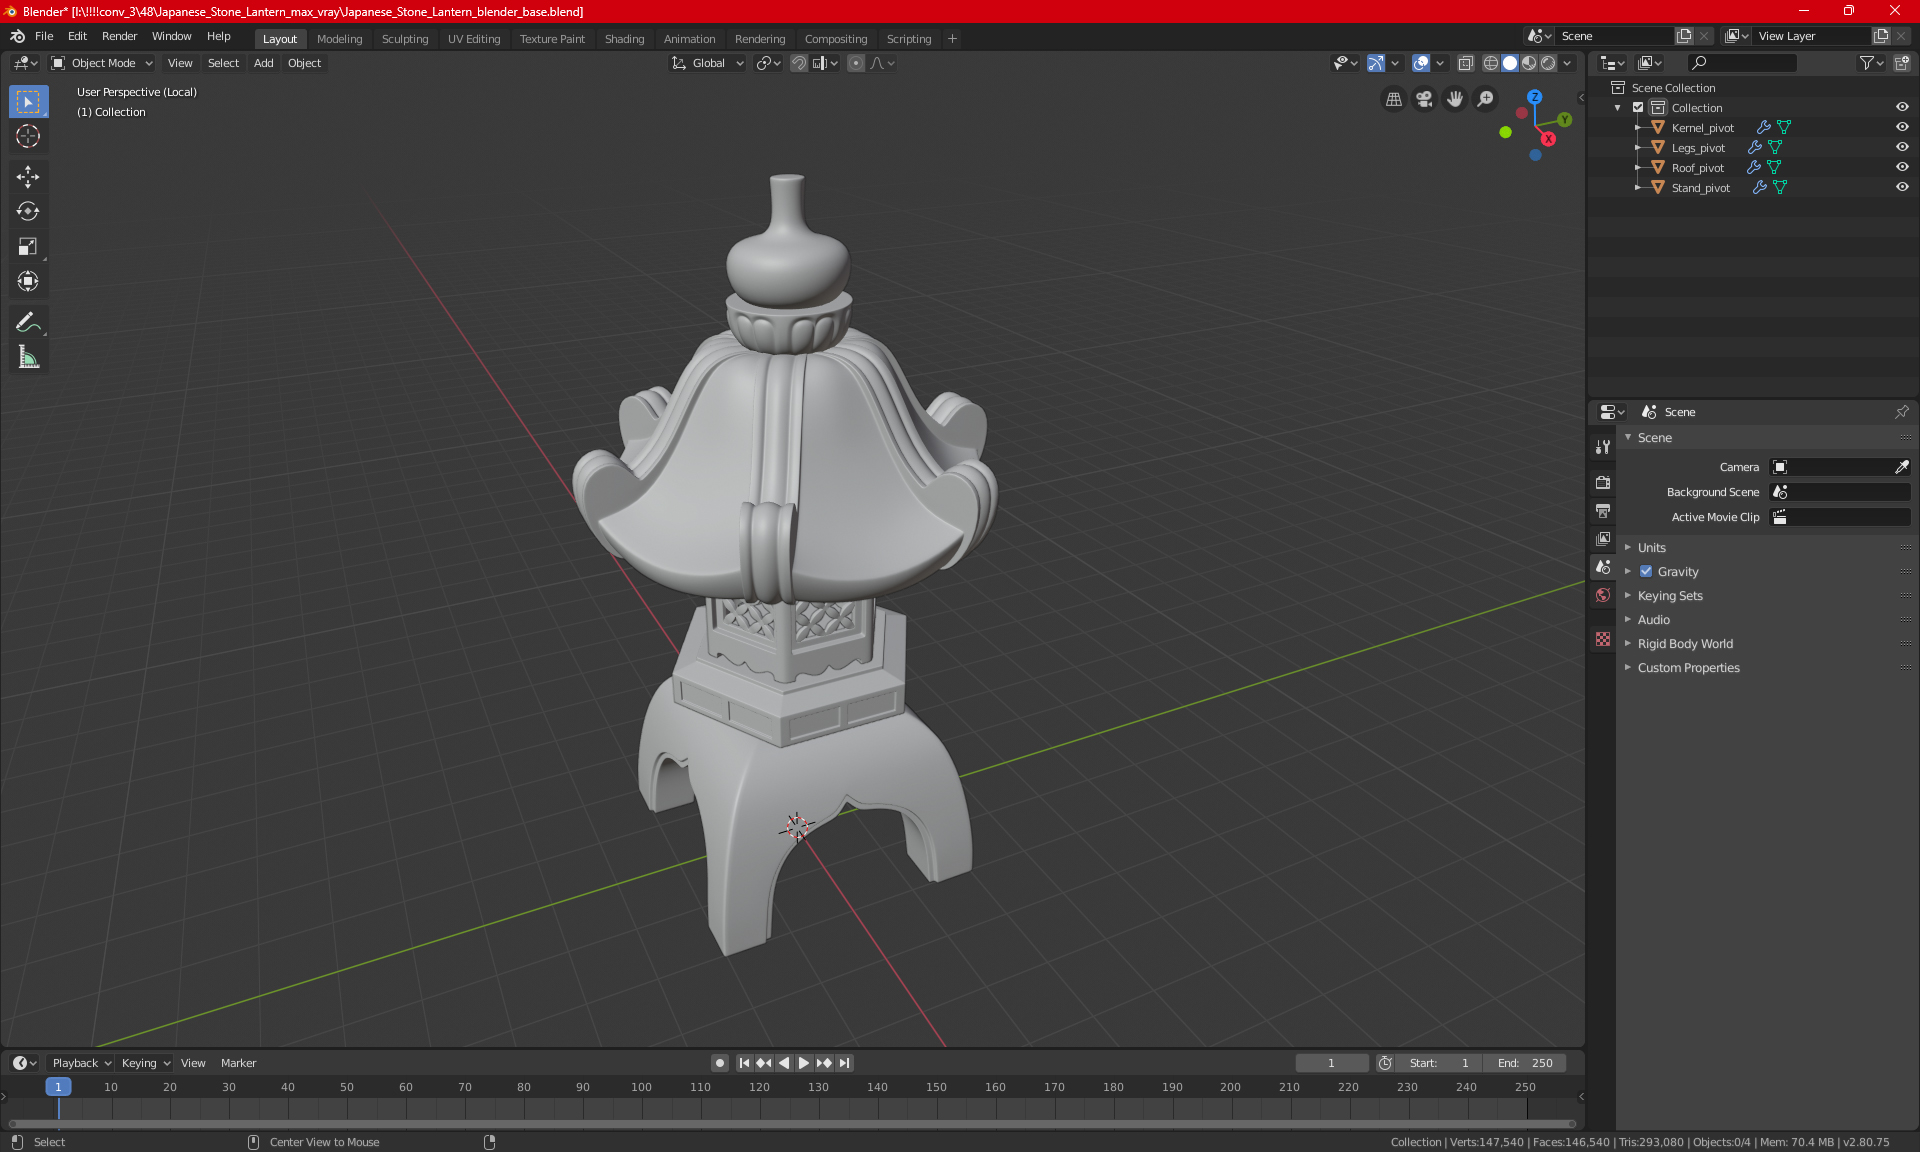Click the End frame field showing 250
This screenshot has width=1920, height=1152.
[1525, 1063]
